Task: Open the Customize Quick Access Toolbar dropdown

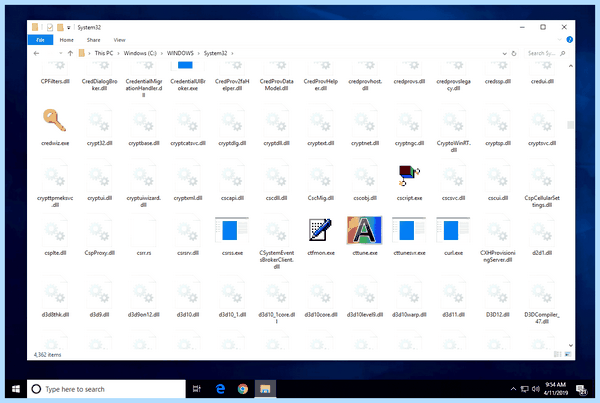Action: click(x=68, y=28)
